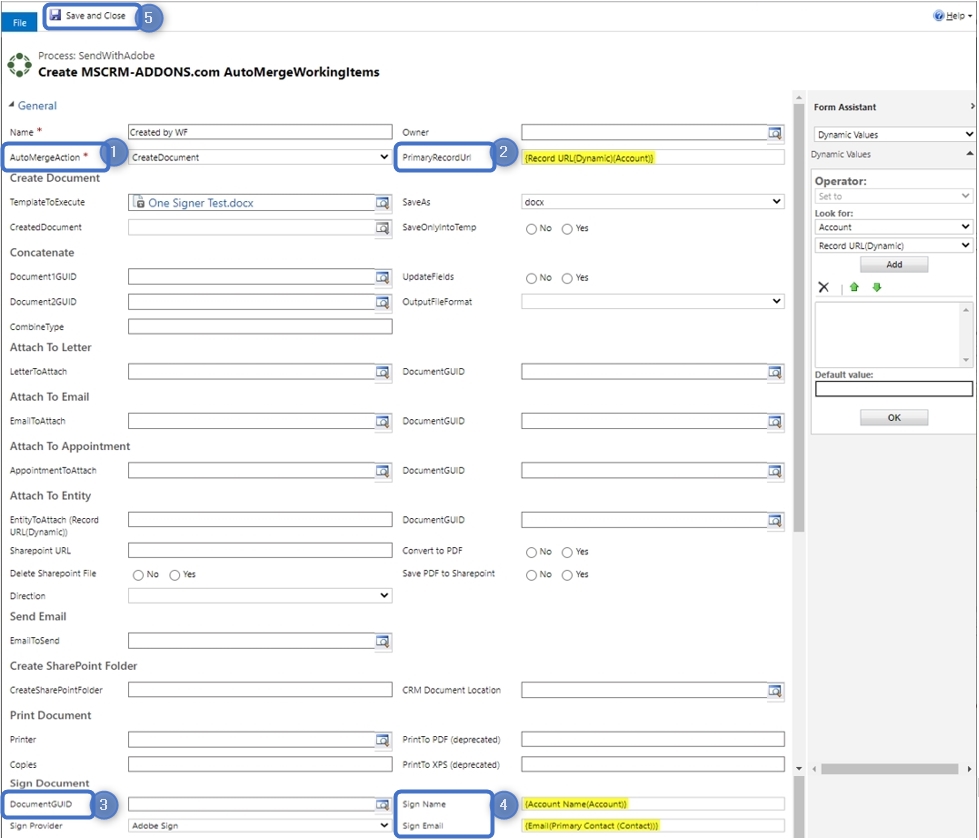The height and width of the screenshot is (840, 979).
Task: Click the Printer lookup icon
Action: point(382,740)
